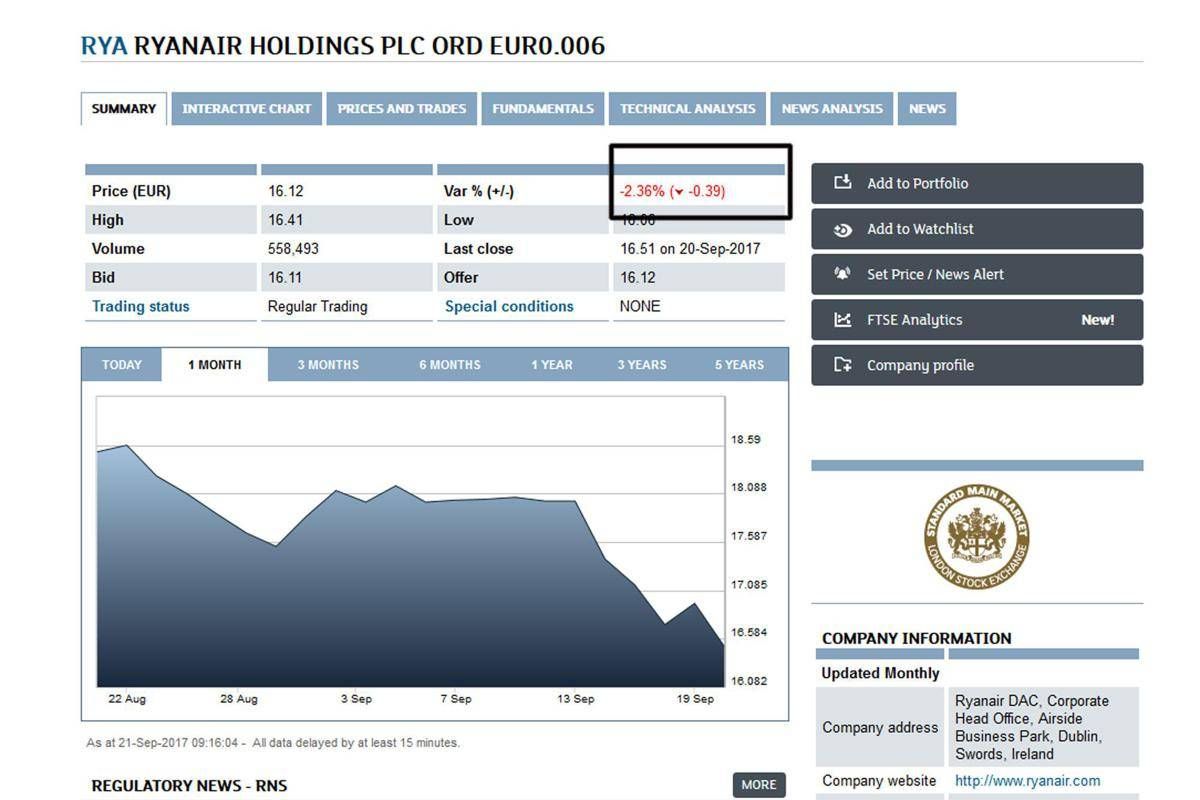1200x800 pixels.
Task: Switch to the Interactive Chart tab
Action: click(247, 109)
